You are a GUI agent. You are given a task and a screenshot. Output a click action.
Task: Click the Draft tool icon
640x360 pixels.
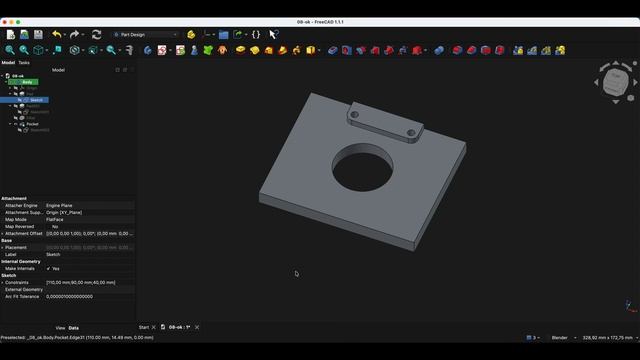click(x=485, y=50)
